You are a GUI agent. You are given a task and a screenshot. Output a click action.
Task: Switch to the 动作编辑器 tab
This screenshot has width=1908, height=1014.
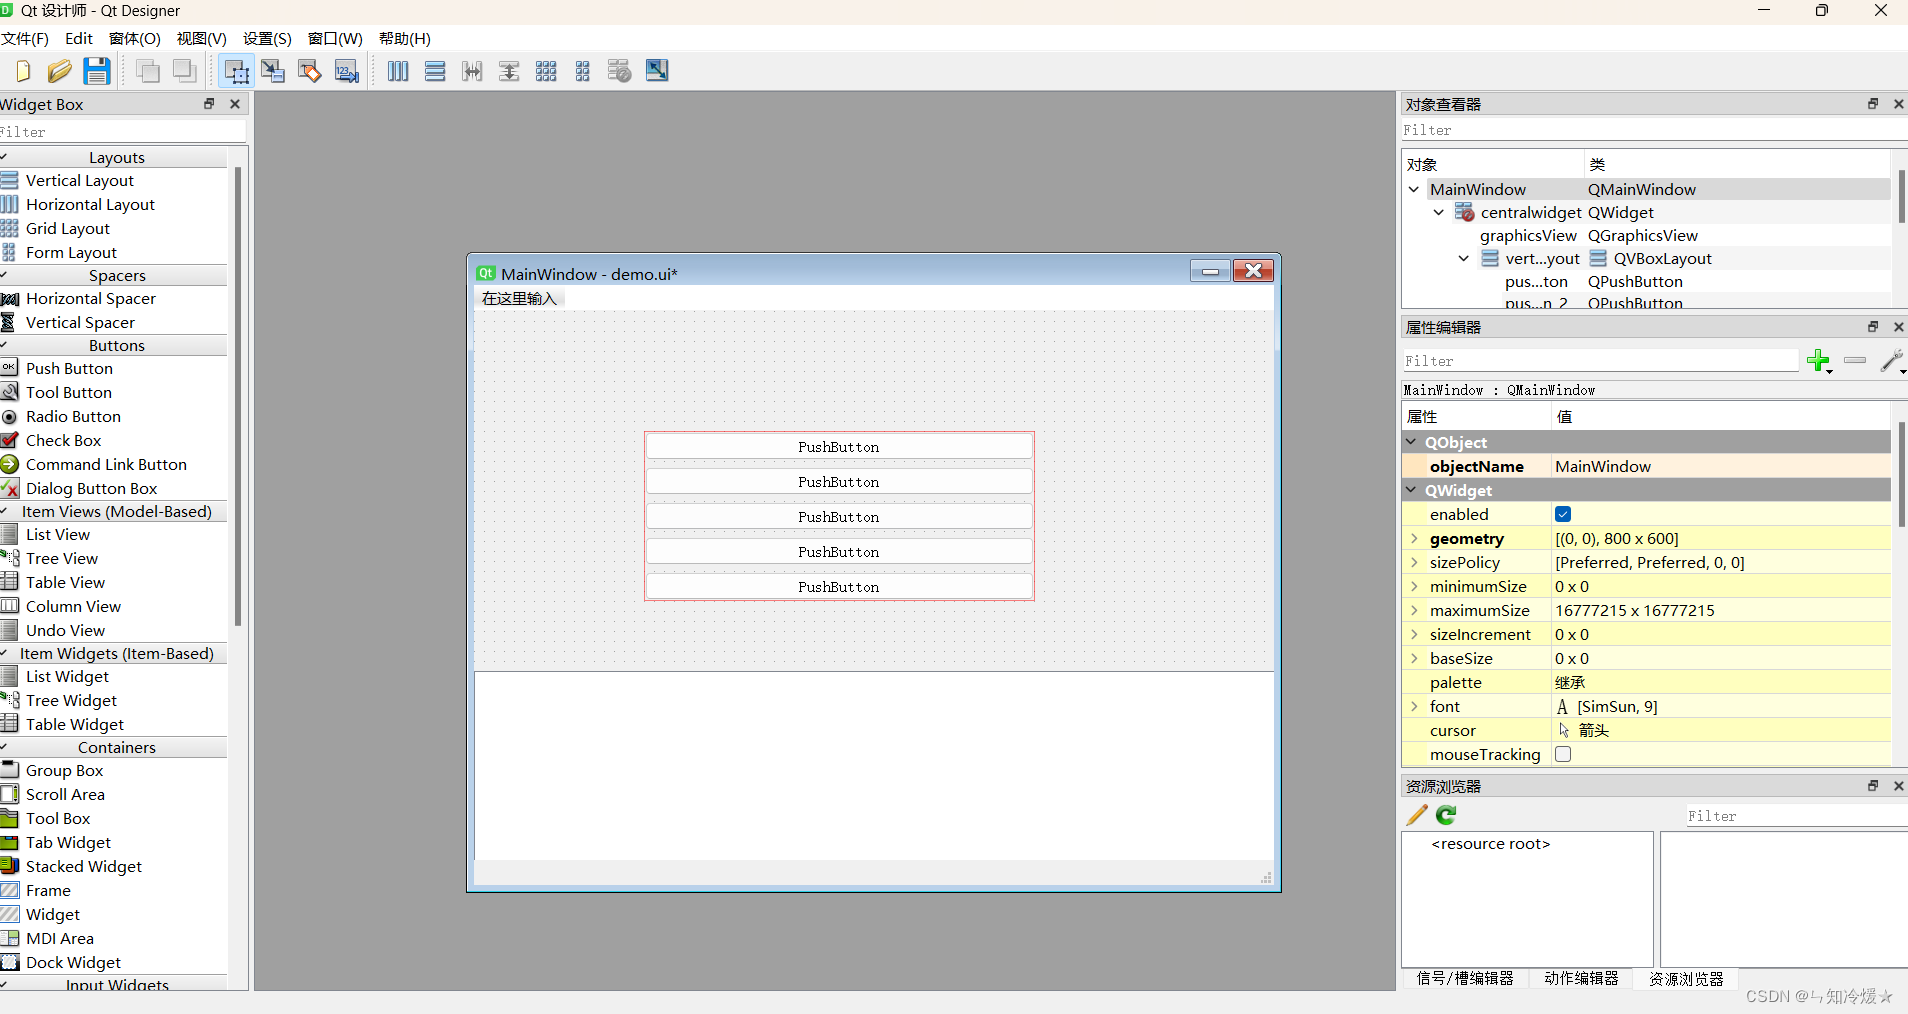pyautogui.click(x=1580, y=978)
